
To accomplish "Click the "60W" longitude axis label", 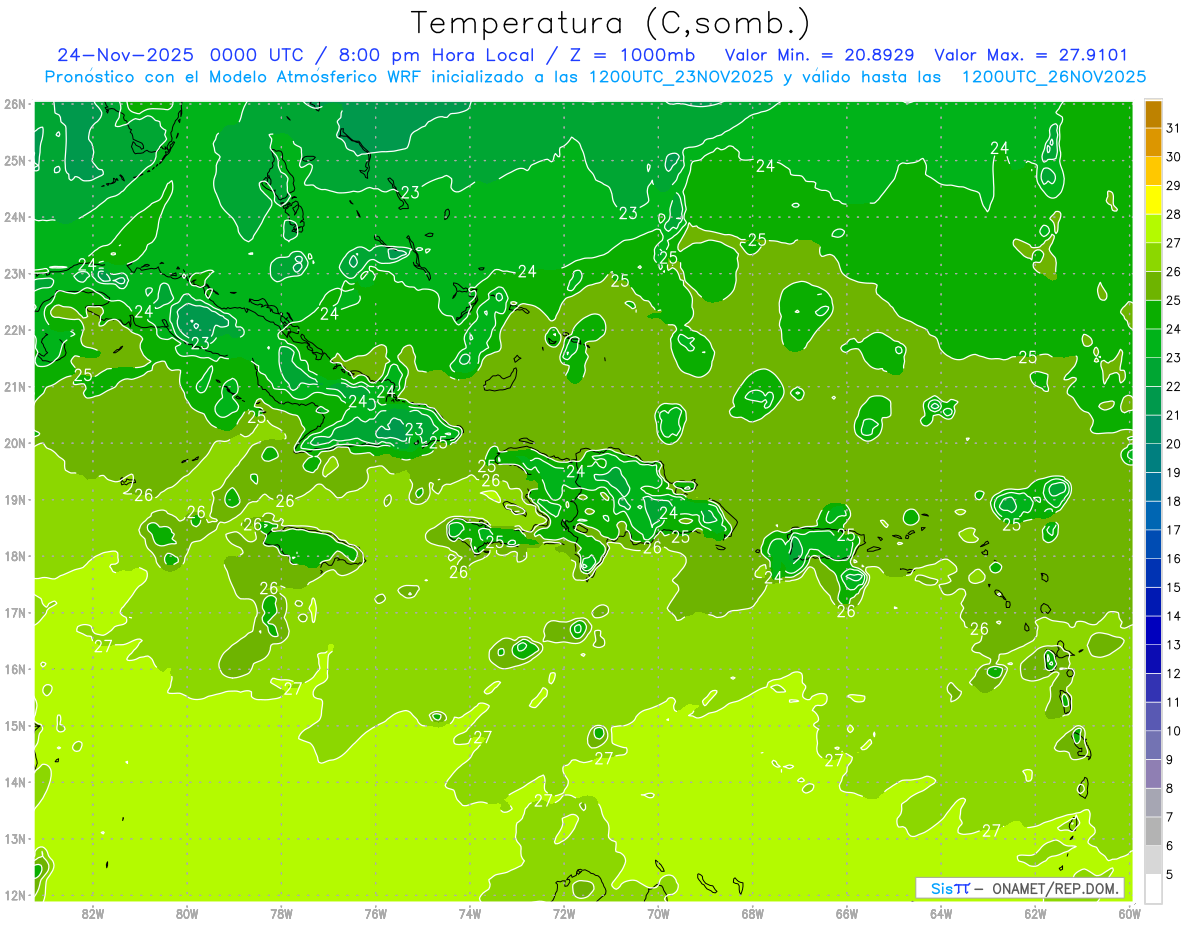I will tap(1130, 913).
